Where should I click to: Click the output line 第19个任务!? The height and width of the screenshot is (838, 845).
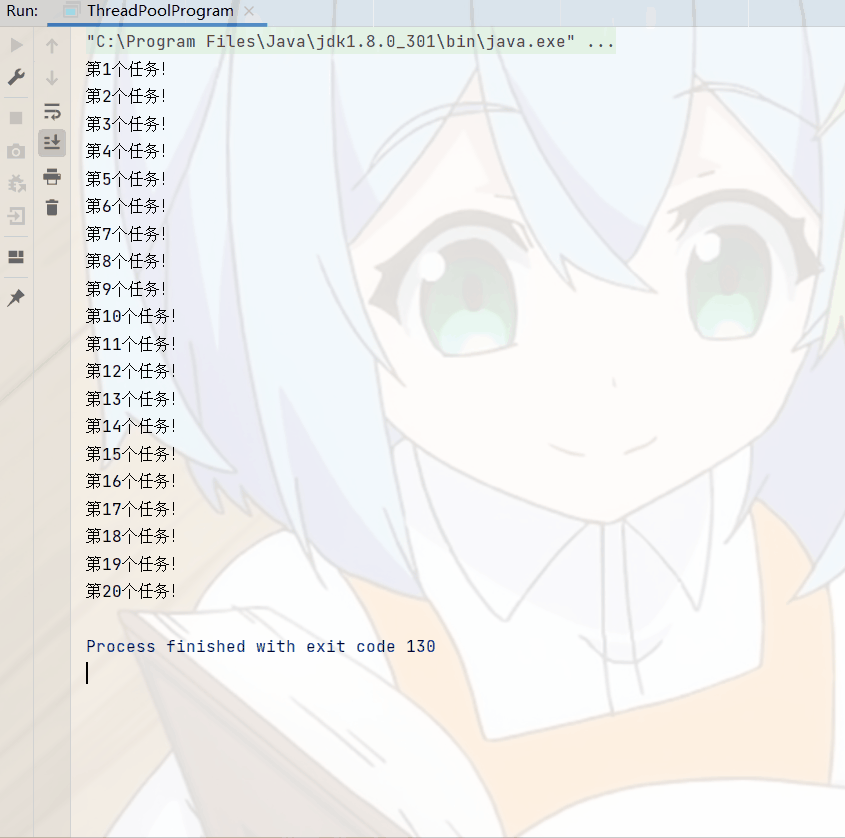[x=131, y=564]
